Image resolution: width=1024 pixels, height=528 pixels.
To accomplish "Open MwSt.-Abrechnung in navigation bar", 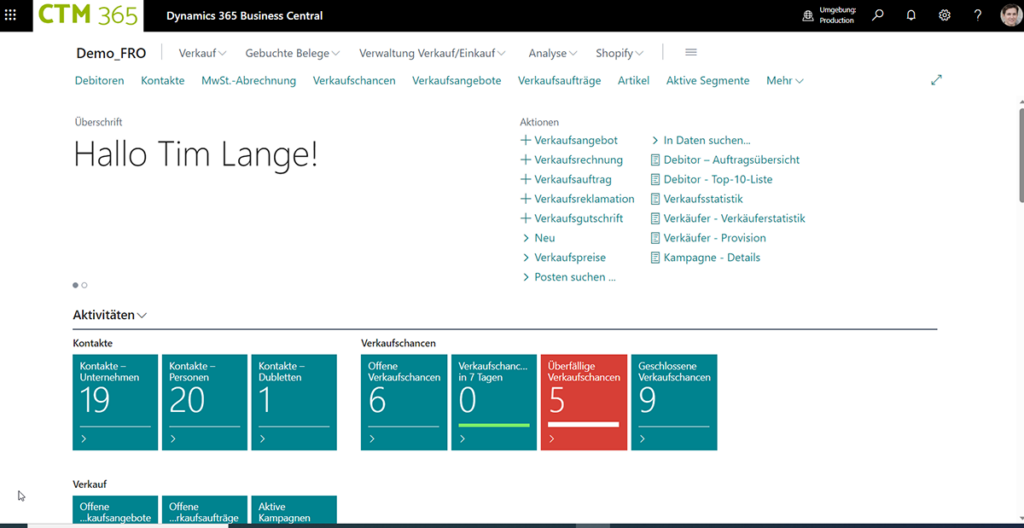I will [249, 80].
